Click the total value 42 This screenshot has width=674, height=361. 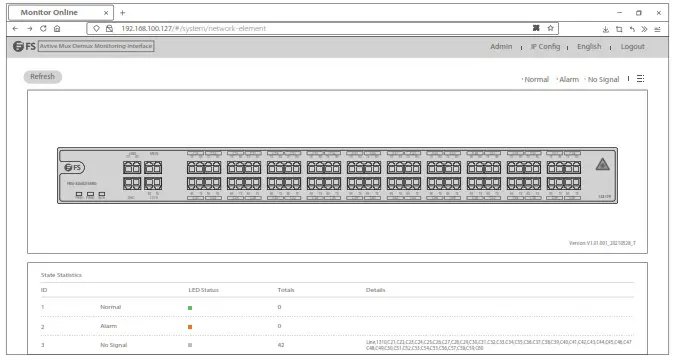281,345
